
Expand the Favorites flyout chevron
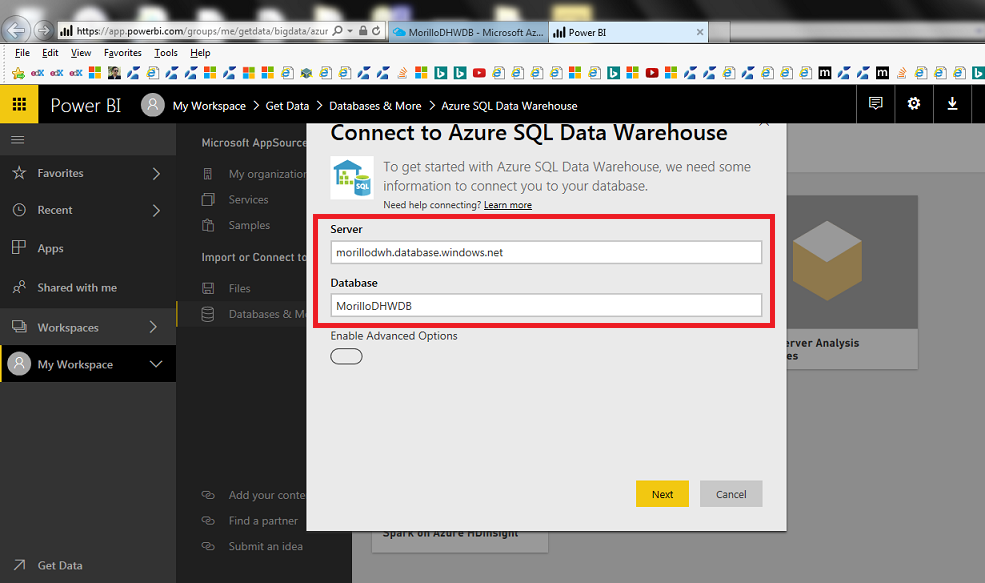(156, 173)
